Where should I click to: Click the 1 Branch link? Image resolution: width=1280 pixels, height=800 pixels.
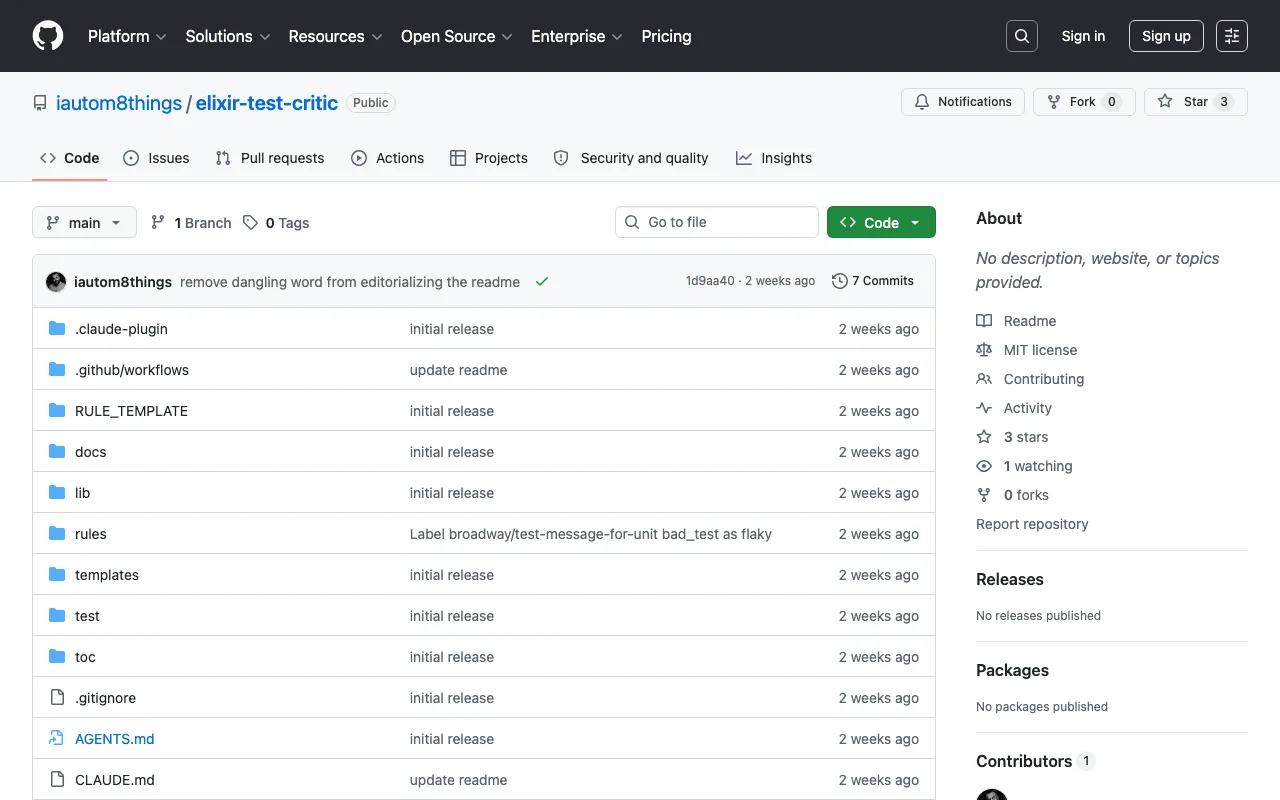click(191, 223)
